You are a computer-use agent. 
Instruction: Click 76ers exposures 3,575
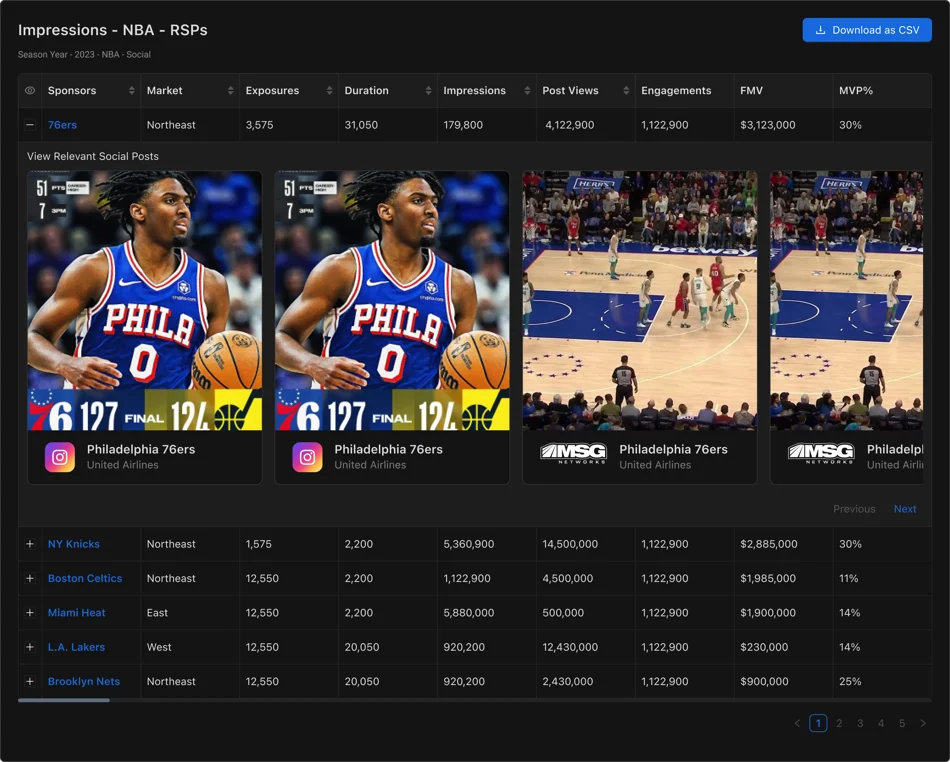259,125
